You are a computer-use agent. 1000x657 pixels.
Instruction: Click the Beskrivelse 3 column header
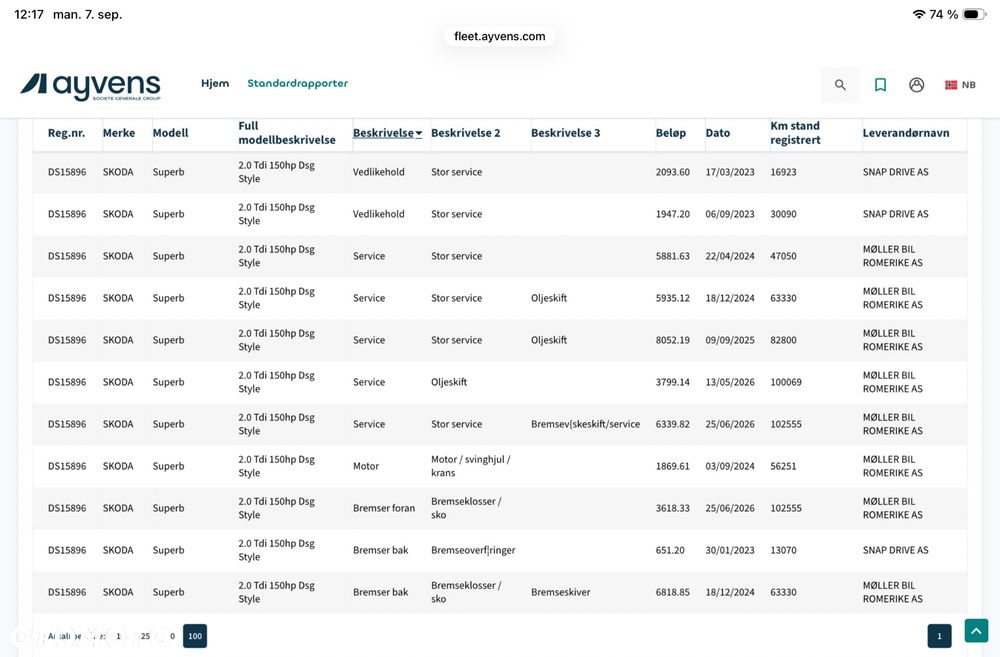[566, 133]
